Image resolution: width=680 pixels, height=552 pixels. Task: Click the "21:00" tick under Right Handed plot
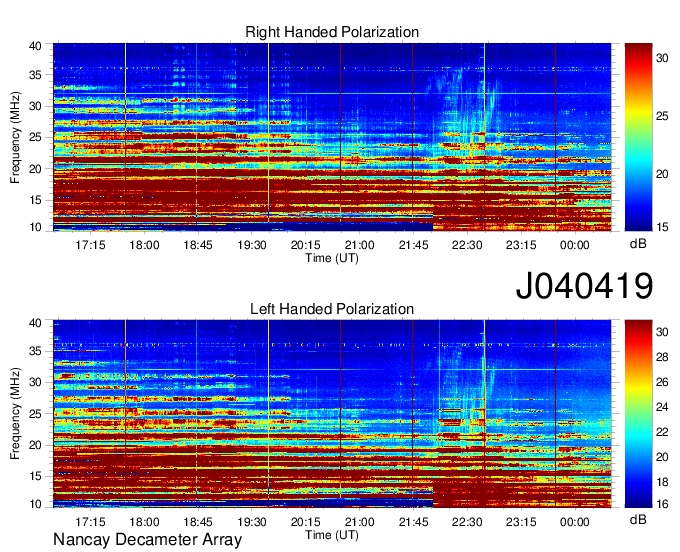tap(359, 245)
